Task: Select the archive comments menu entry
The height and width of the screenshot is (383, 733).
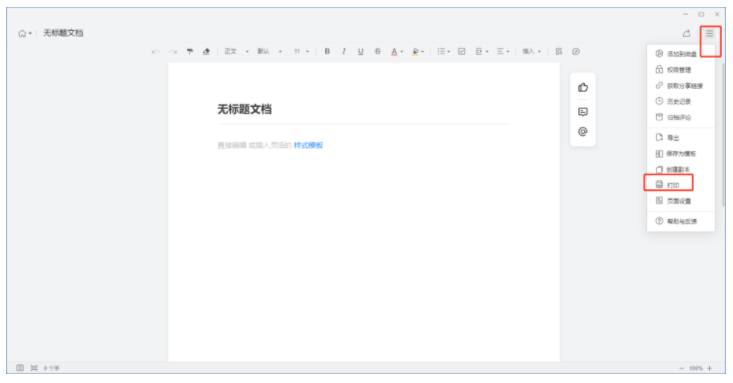Action: [x=681, y=117]
